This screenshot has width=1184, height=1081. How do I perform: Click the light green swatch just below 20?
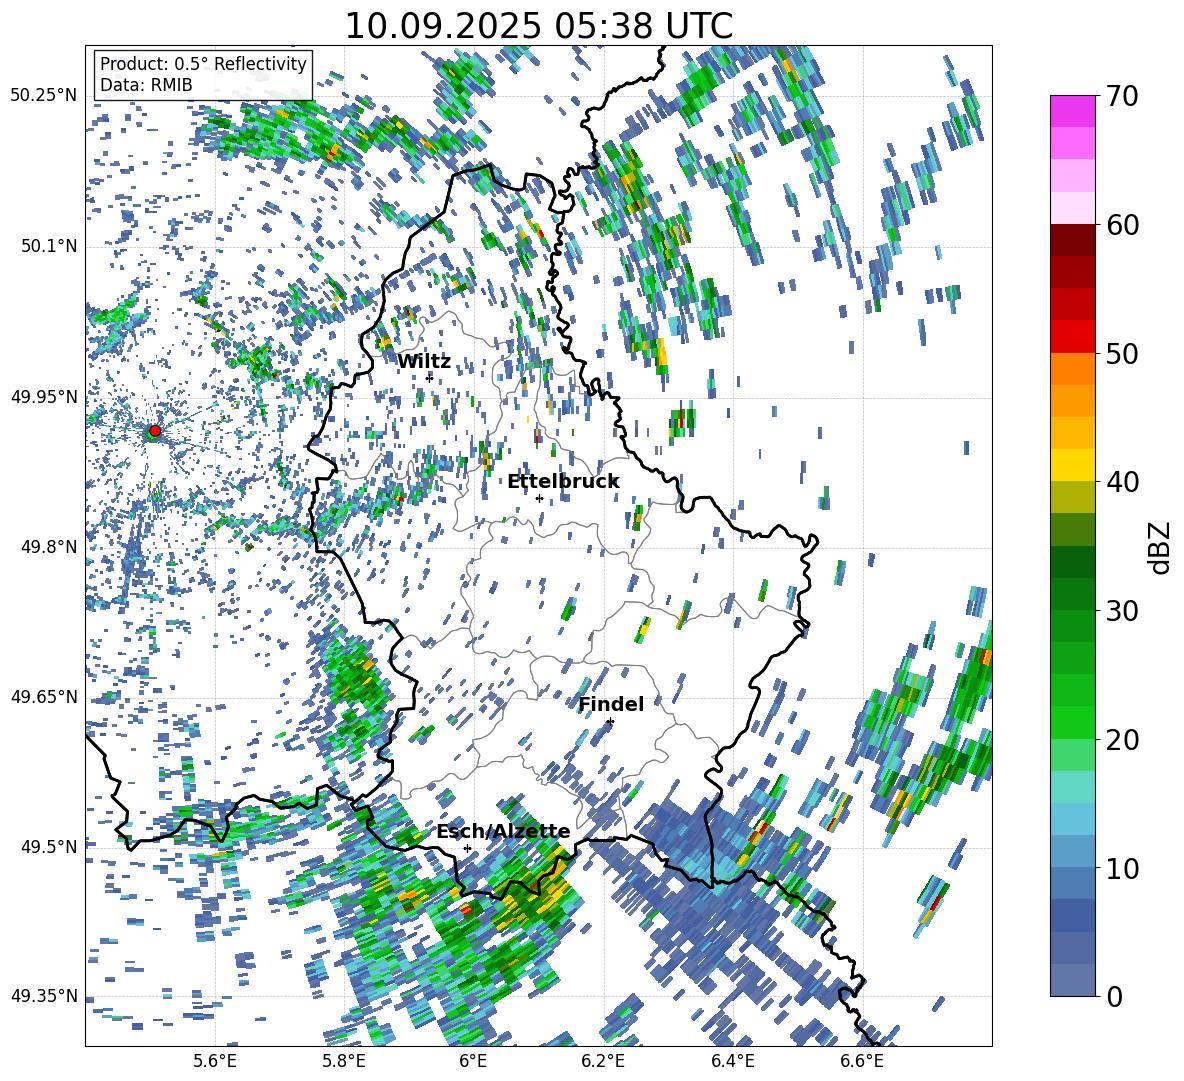tap(1072, 755)
